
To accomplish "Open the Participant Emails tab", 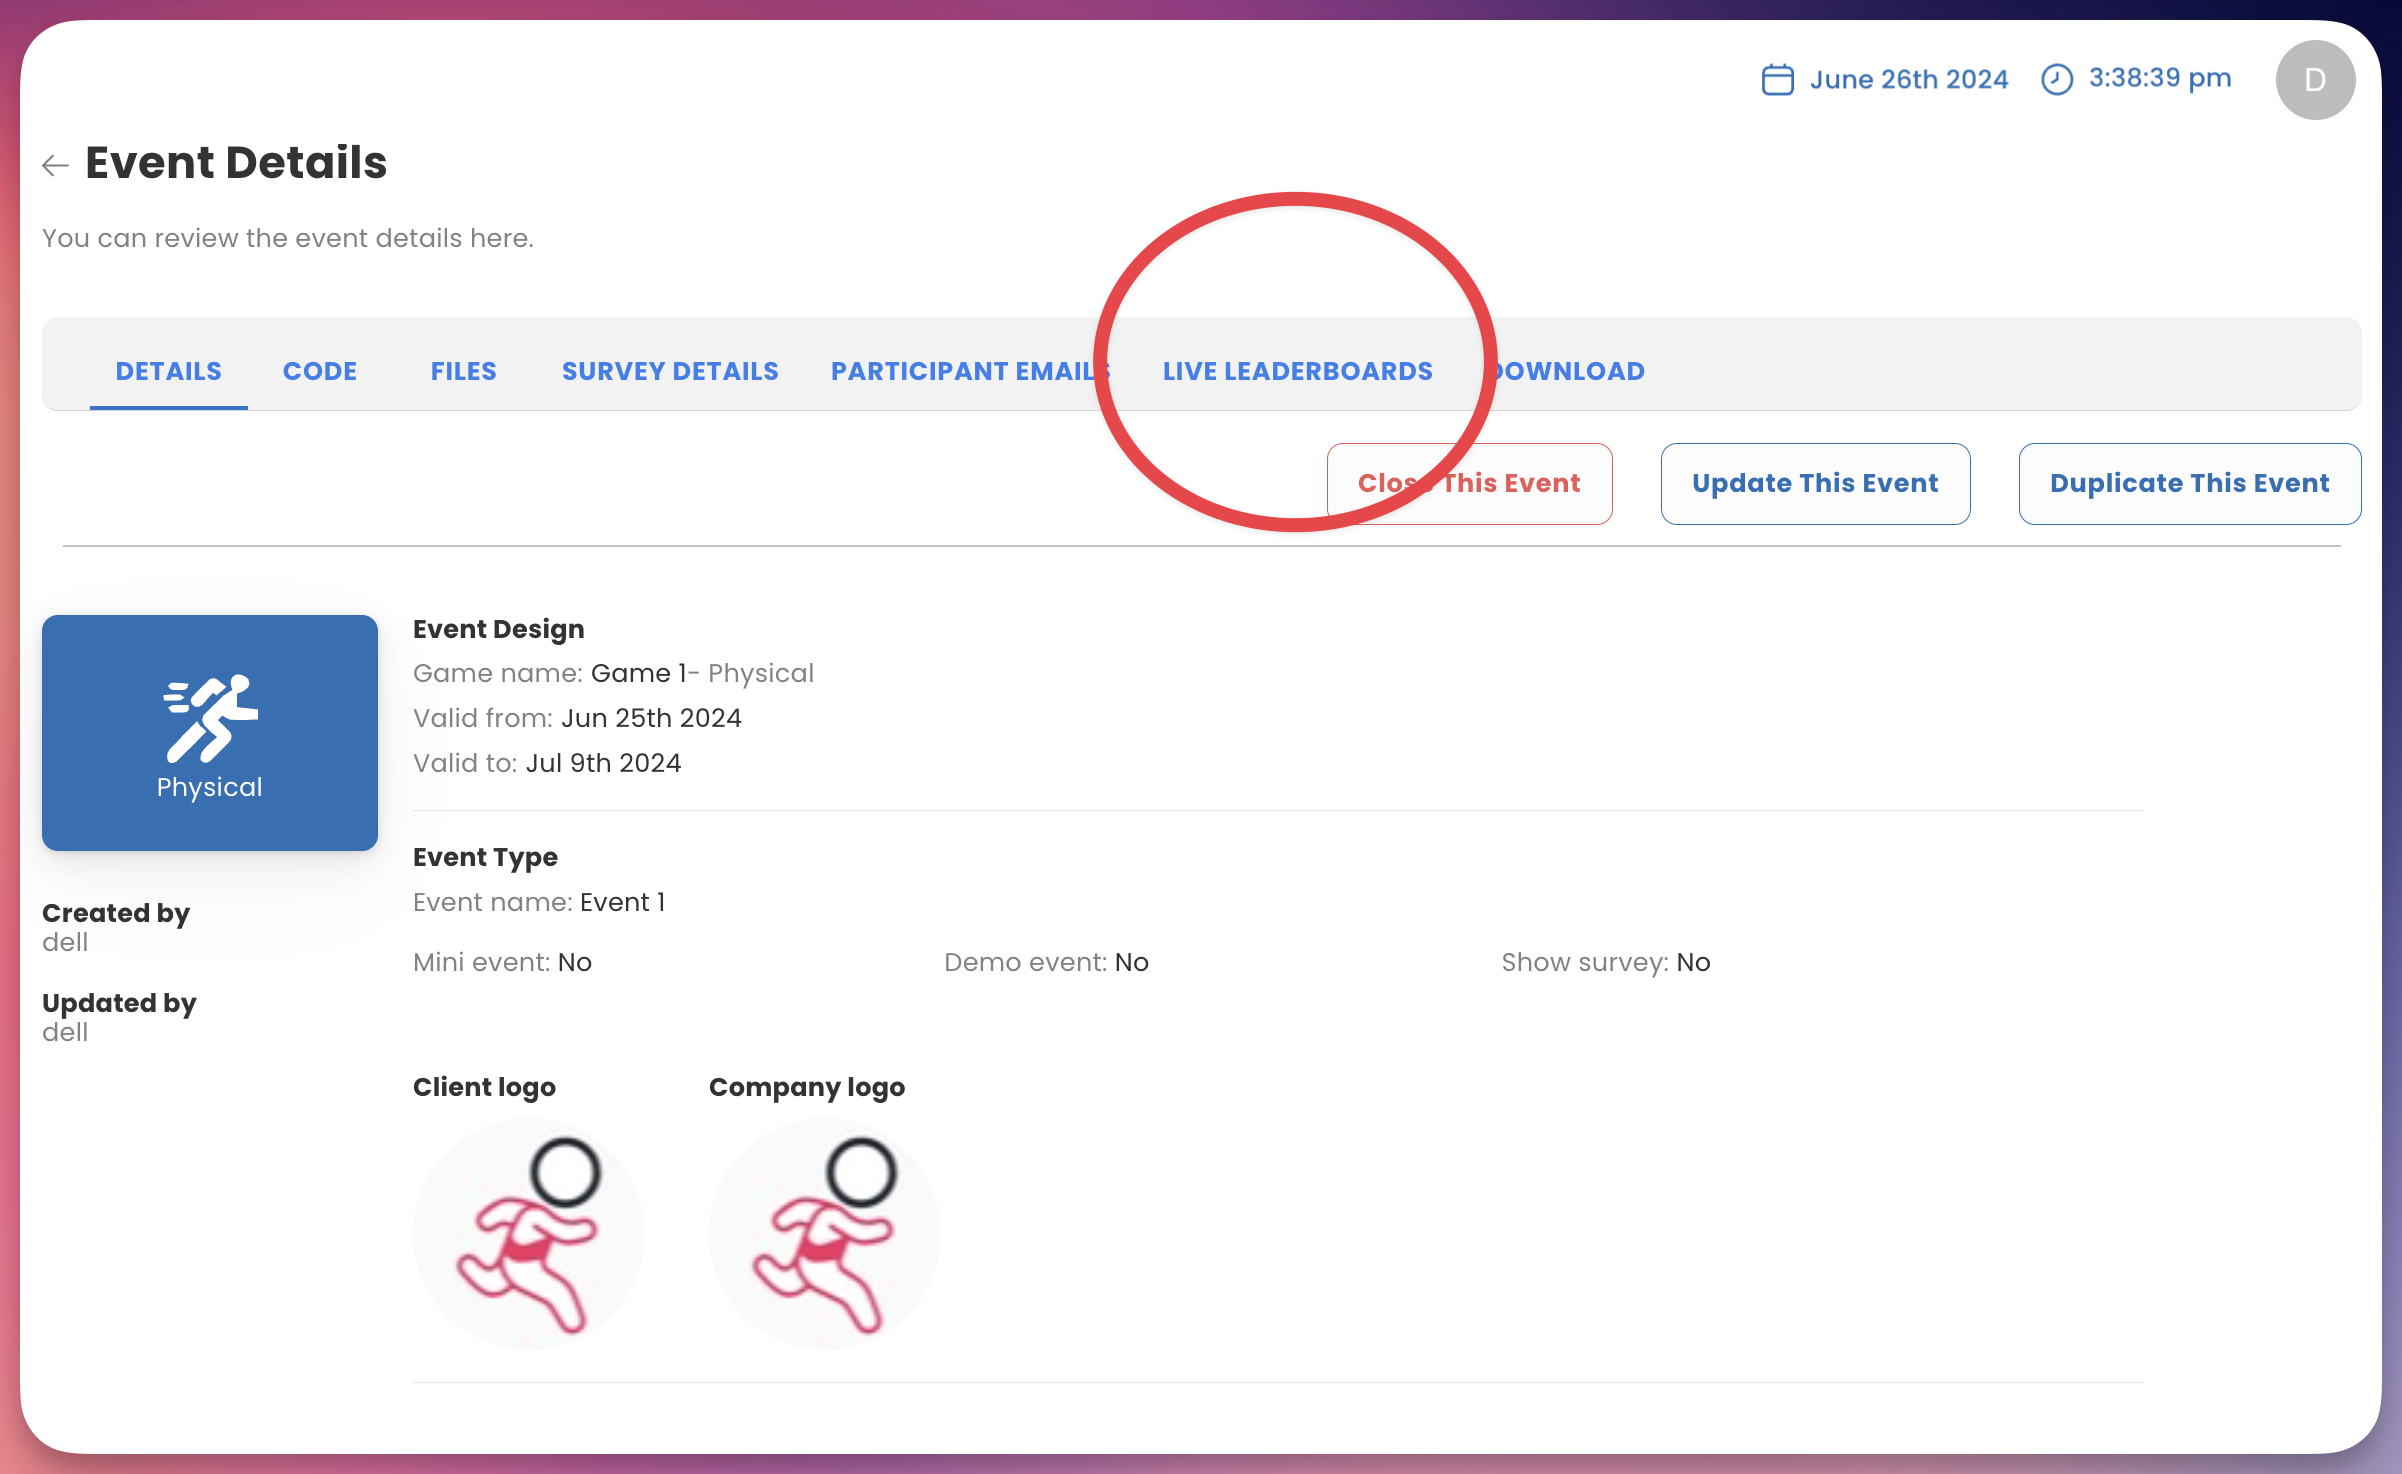I will point(965,371).
